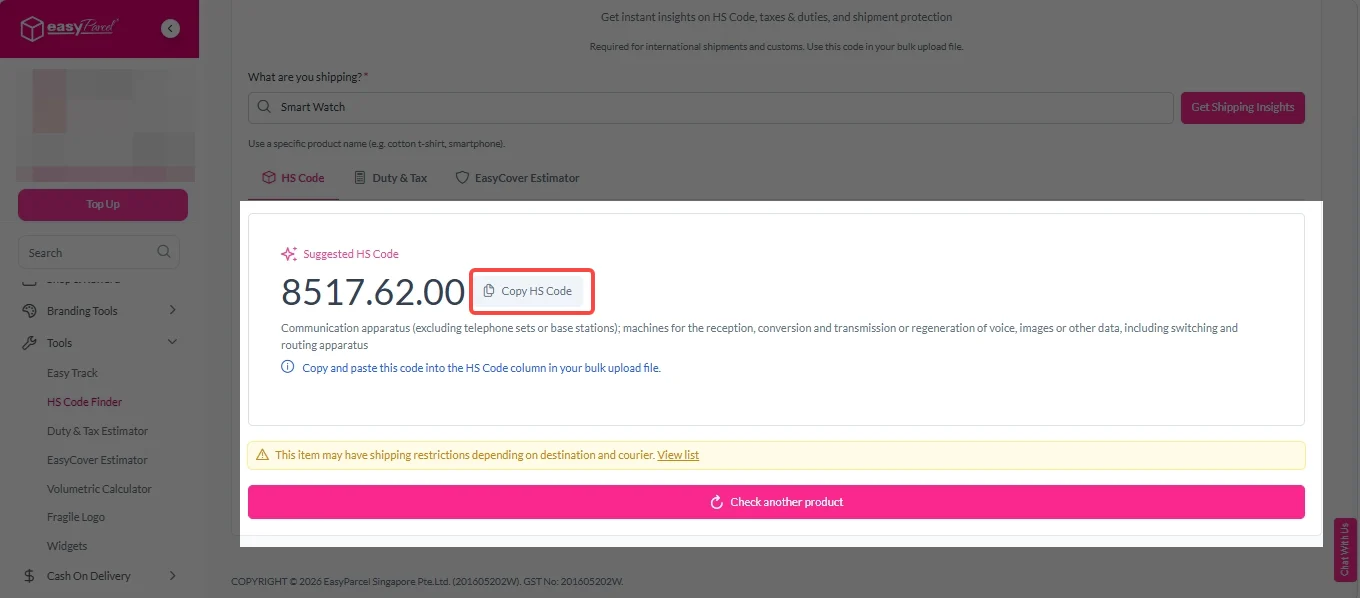Viewport: 1360px width, 598px height.
Task: Click Check another product button
Action: pos(776,502)
